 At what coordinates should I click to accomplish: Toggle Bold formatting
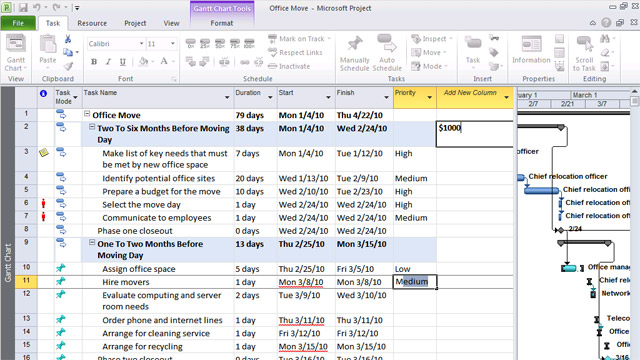tap(94, 62)
